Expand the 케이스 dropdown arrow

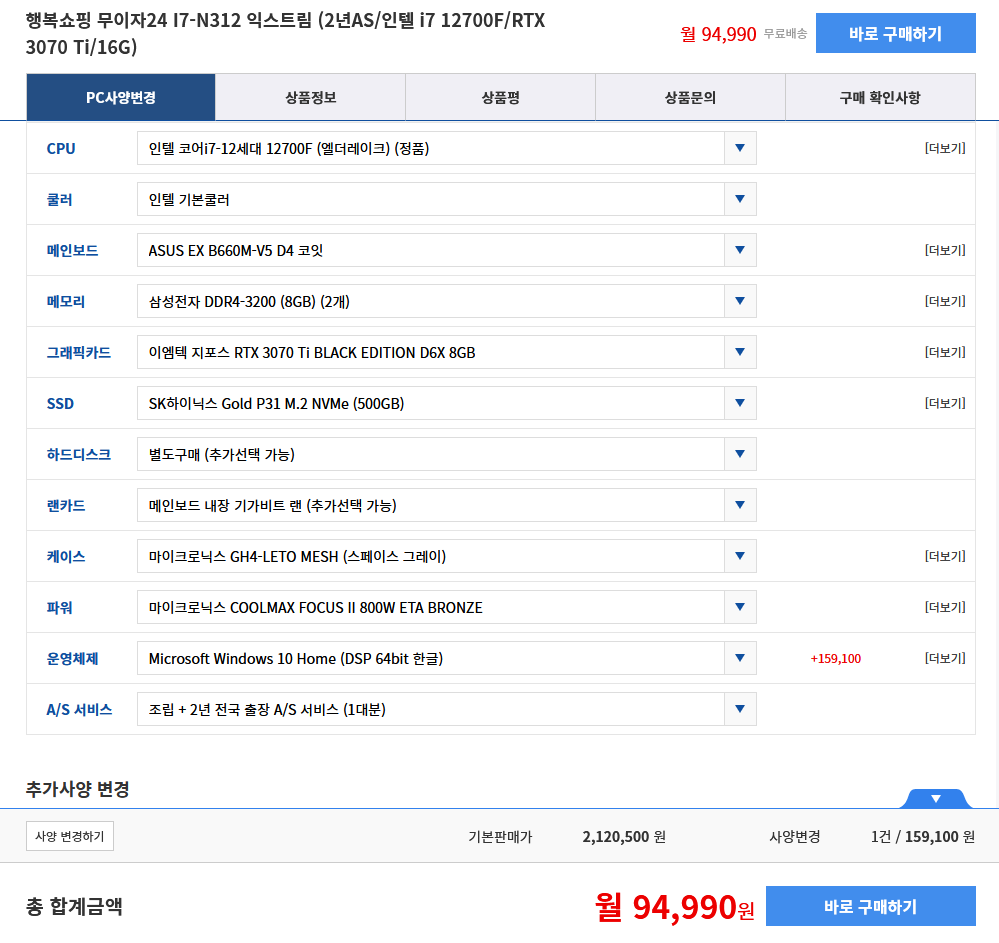pyautogui.click(x=740, y=556)
